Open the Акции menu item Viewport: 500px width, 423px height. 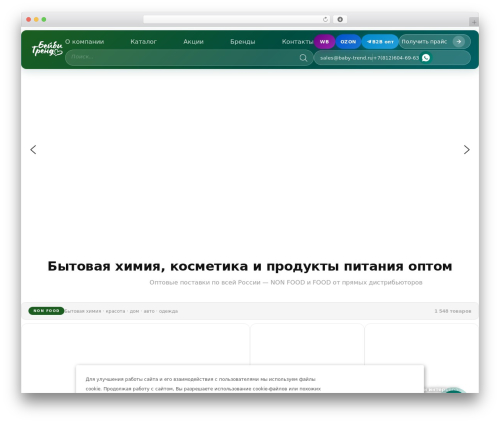tap(193, 42)
